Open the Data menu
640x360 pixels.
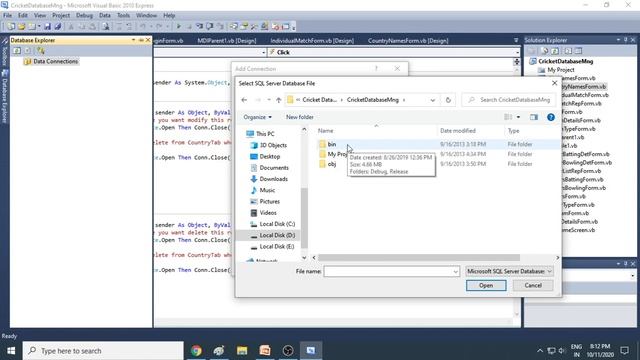105,16
